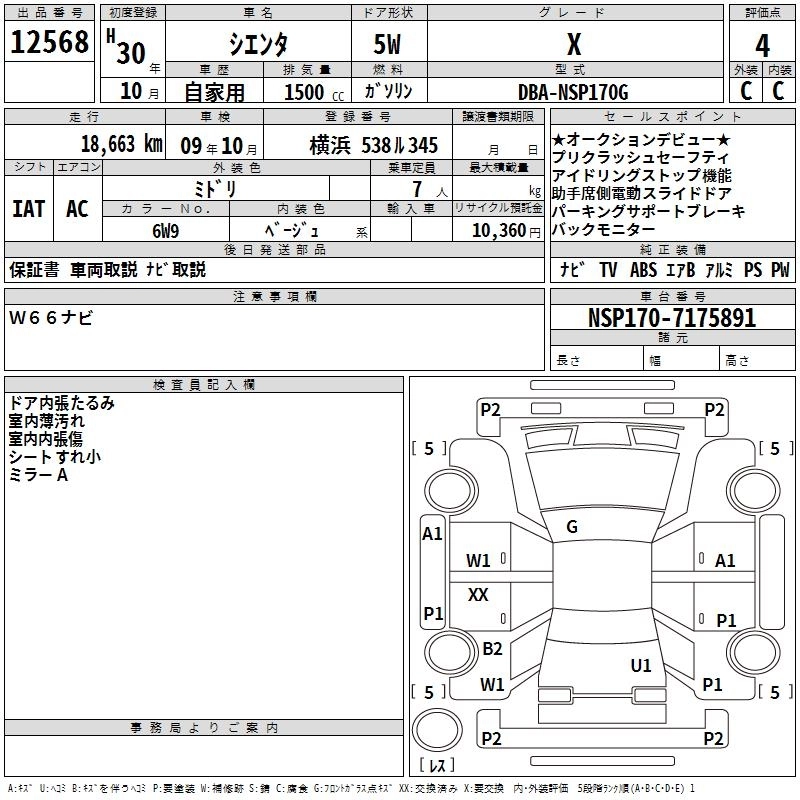Screen dimensions: 800x800
Task: Select the evaluation score 4
Action: tap(762, 45)
